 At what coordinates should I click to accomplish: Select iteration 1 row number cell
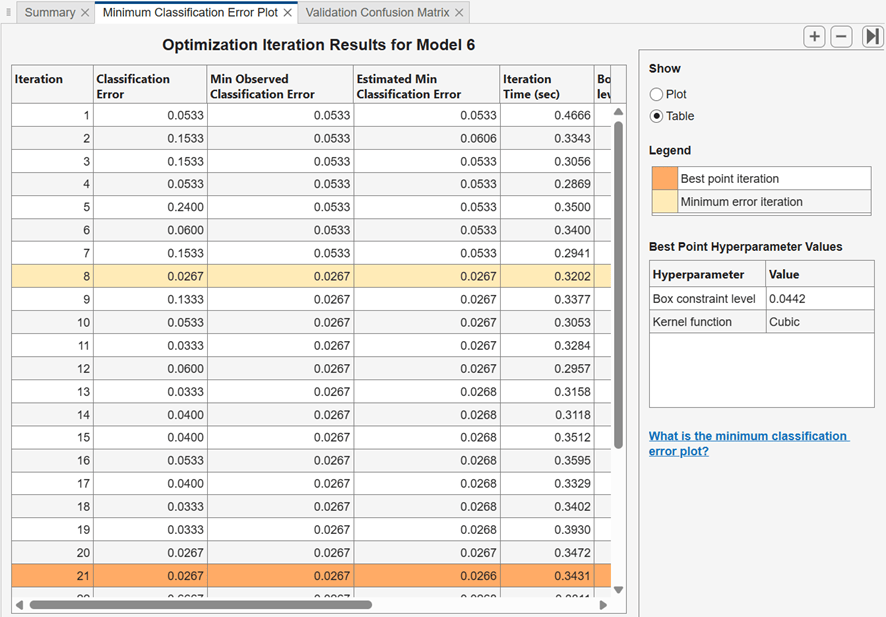(53, 115)
